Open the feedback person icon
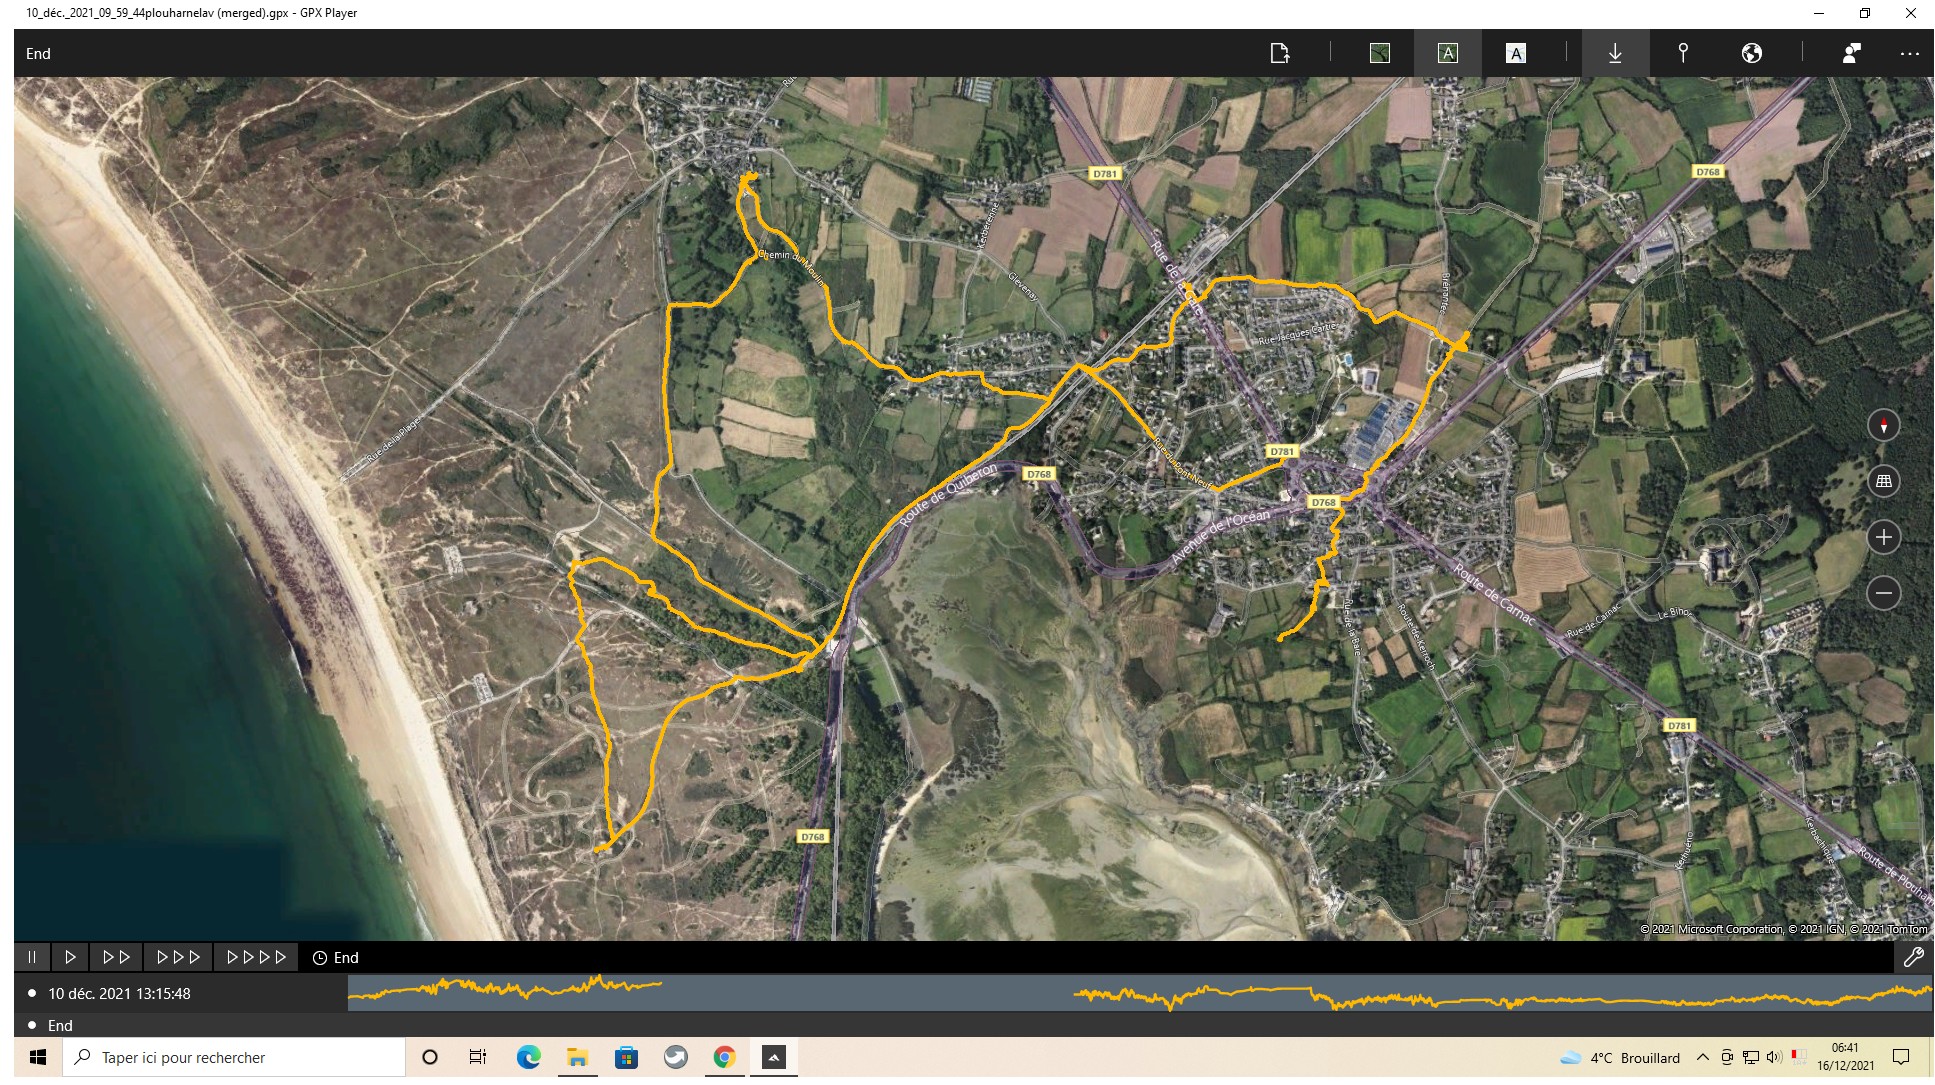 tap(1851, 54)
